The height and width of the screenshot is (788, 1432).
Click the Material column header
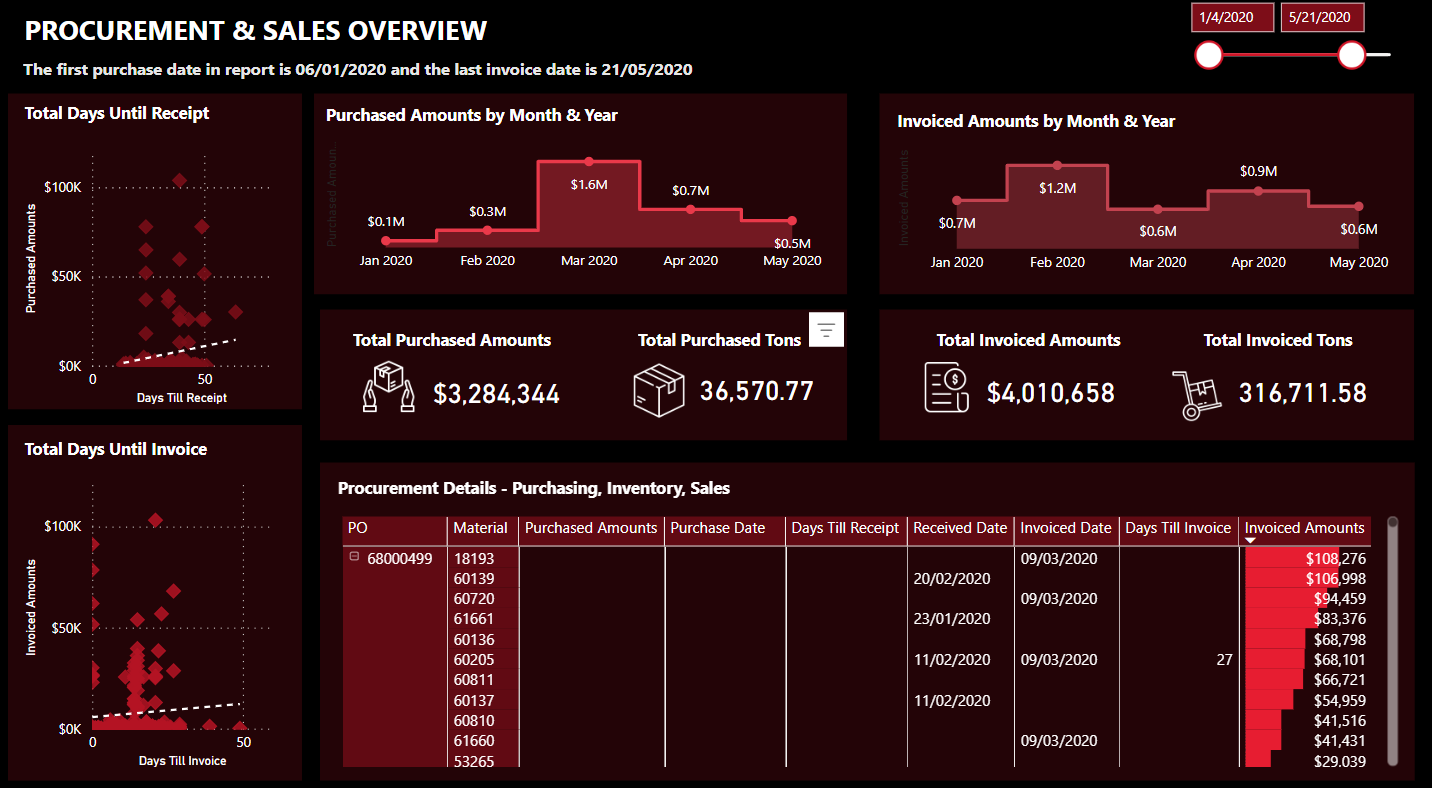pyautogui.click(x=480, y=528)
